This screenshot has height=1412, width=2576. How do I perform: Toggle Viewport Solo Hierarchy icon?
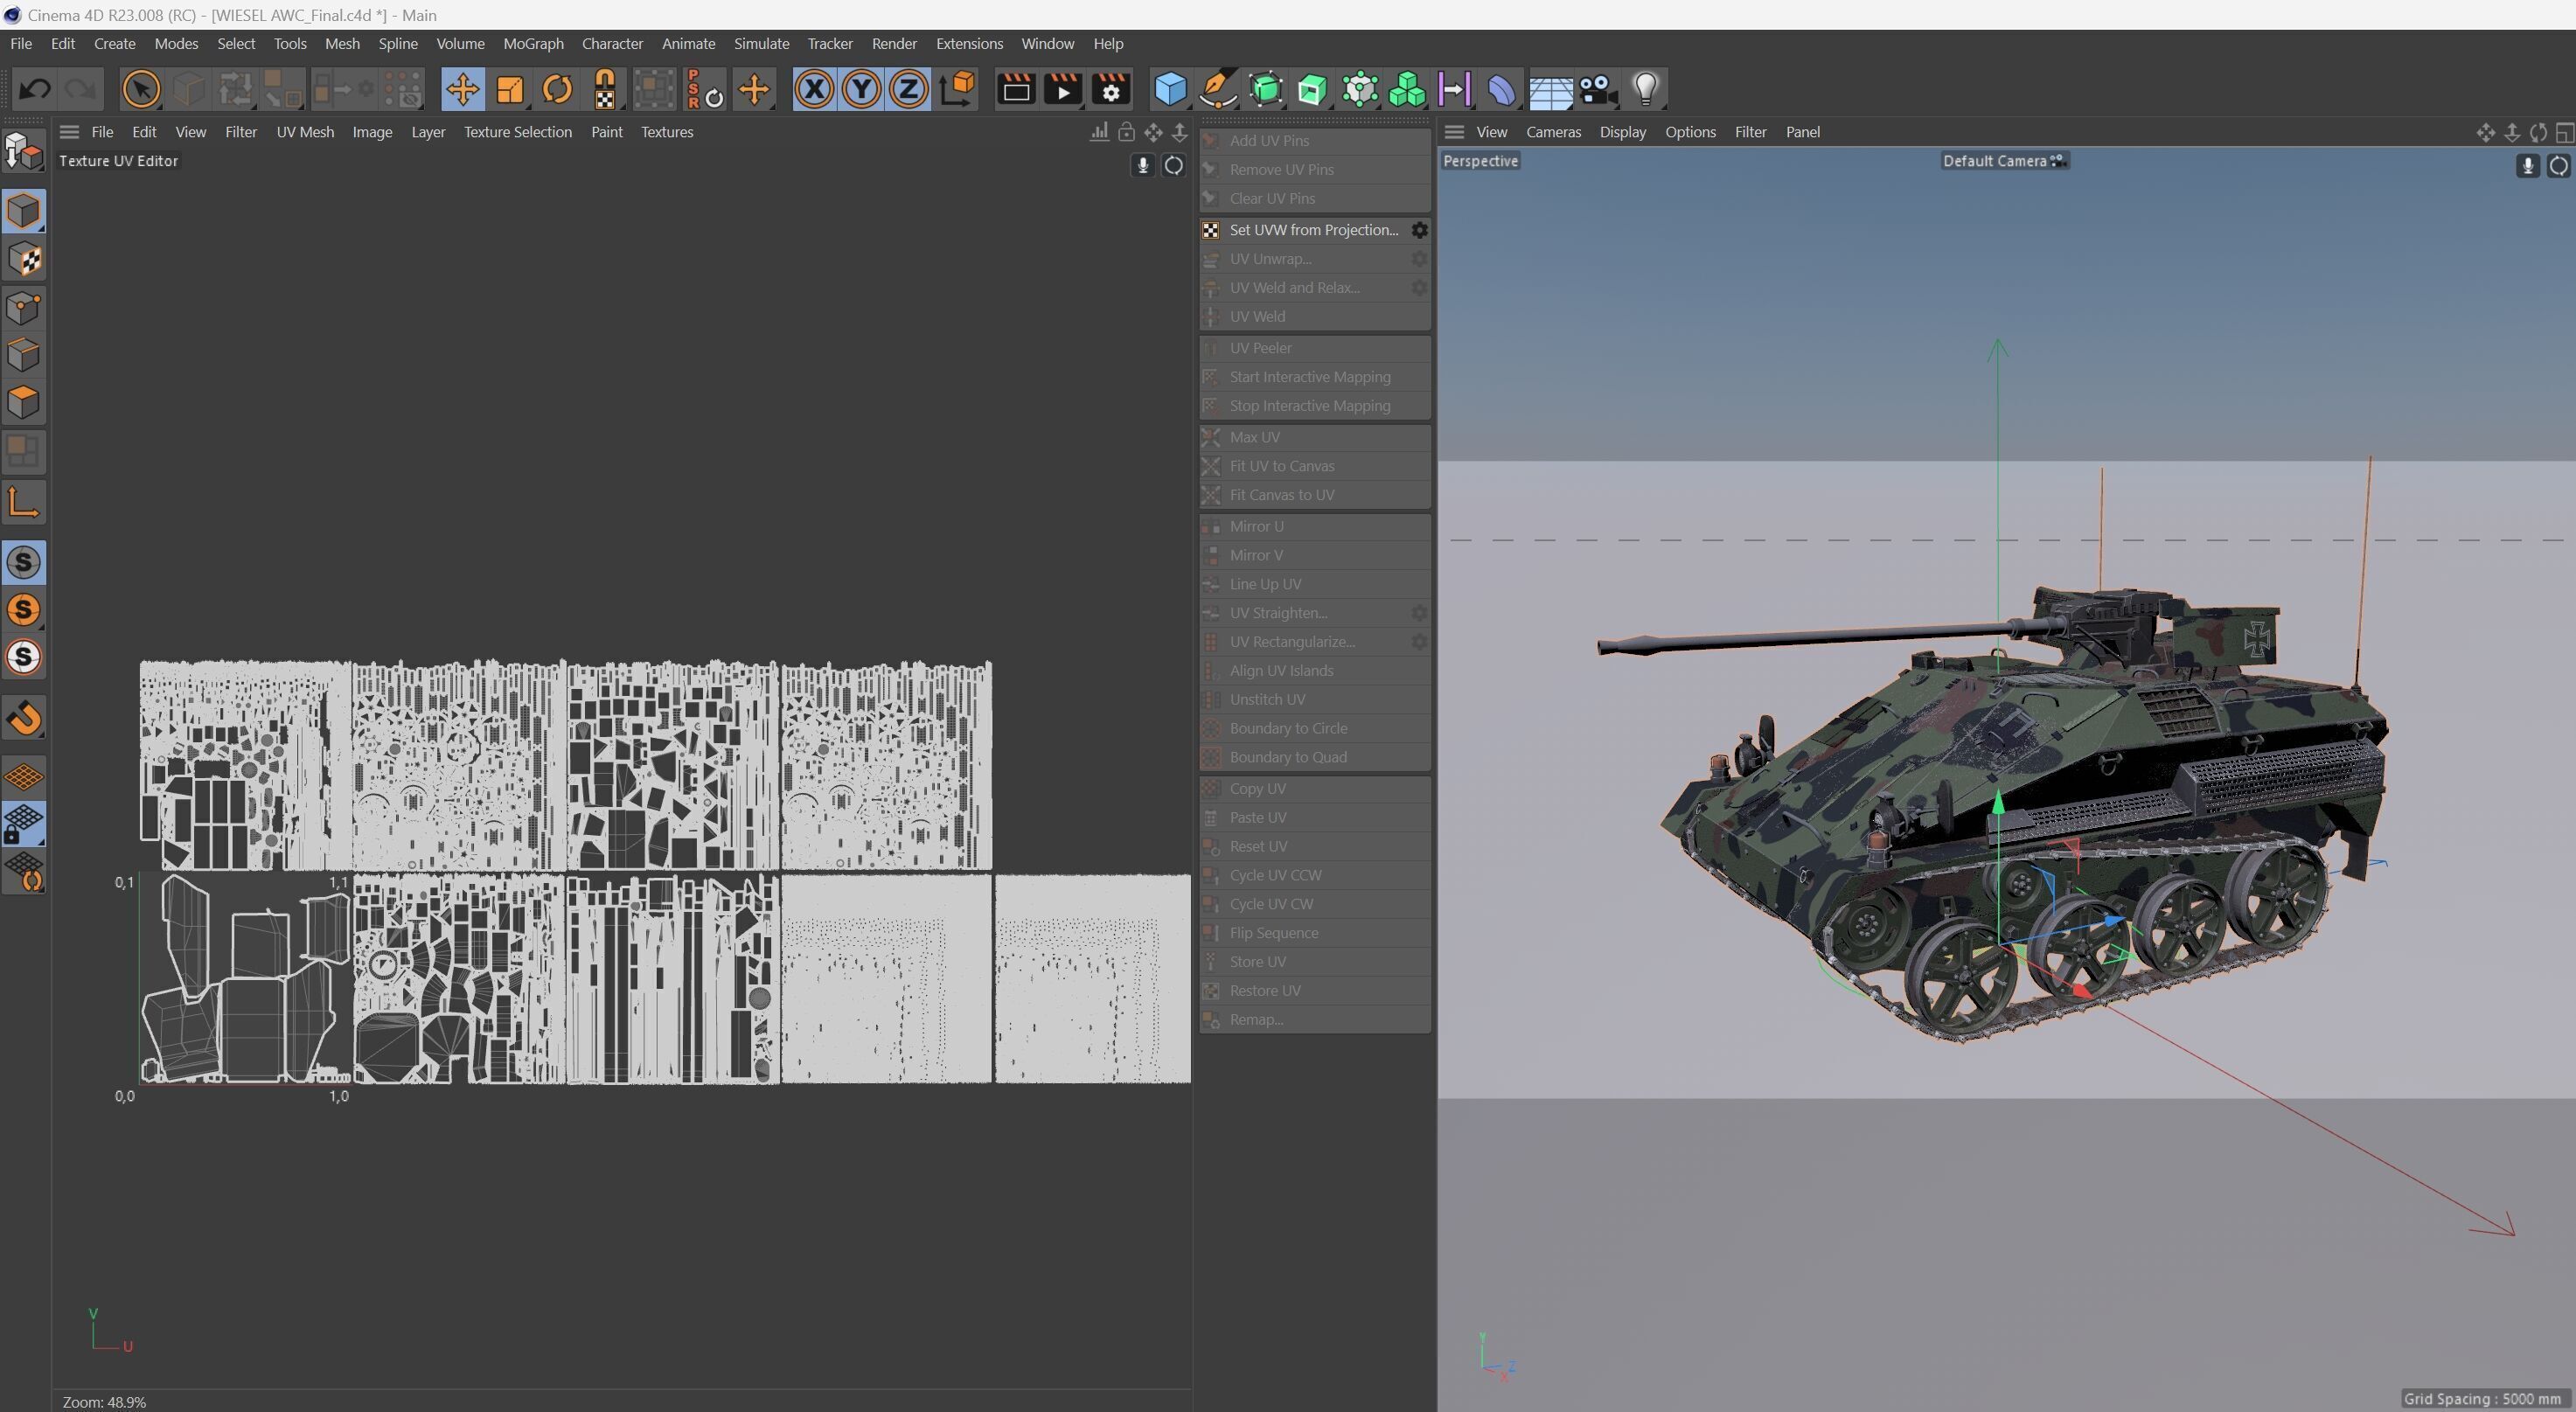tap(24, 658)
